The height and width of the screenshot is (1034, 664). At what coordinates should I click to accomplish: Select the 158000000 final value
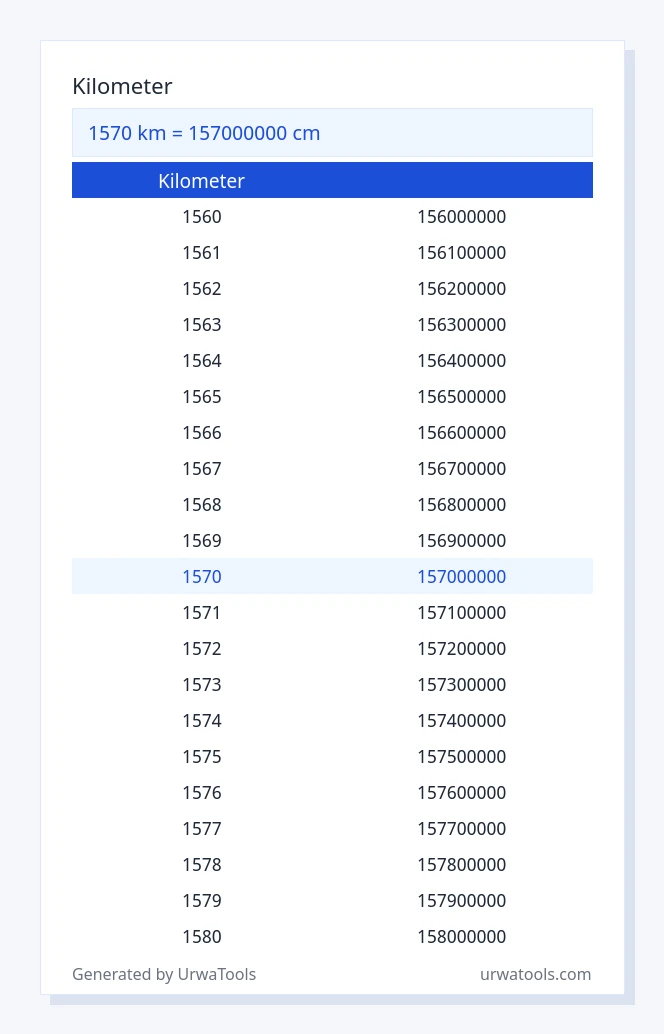coord(462,936)
